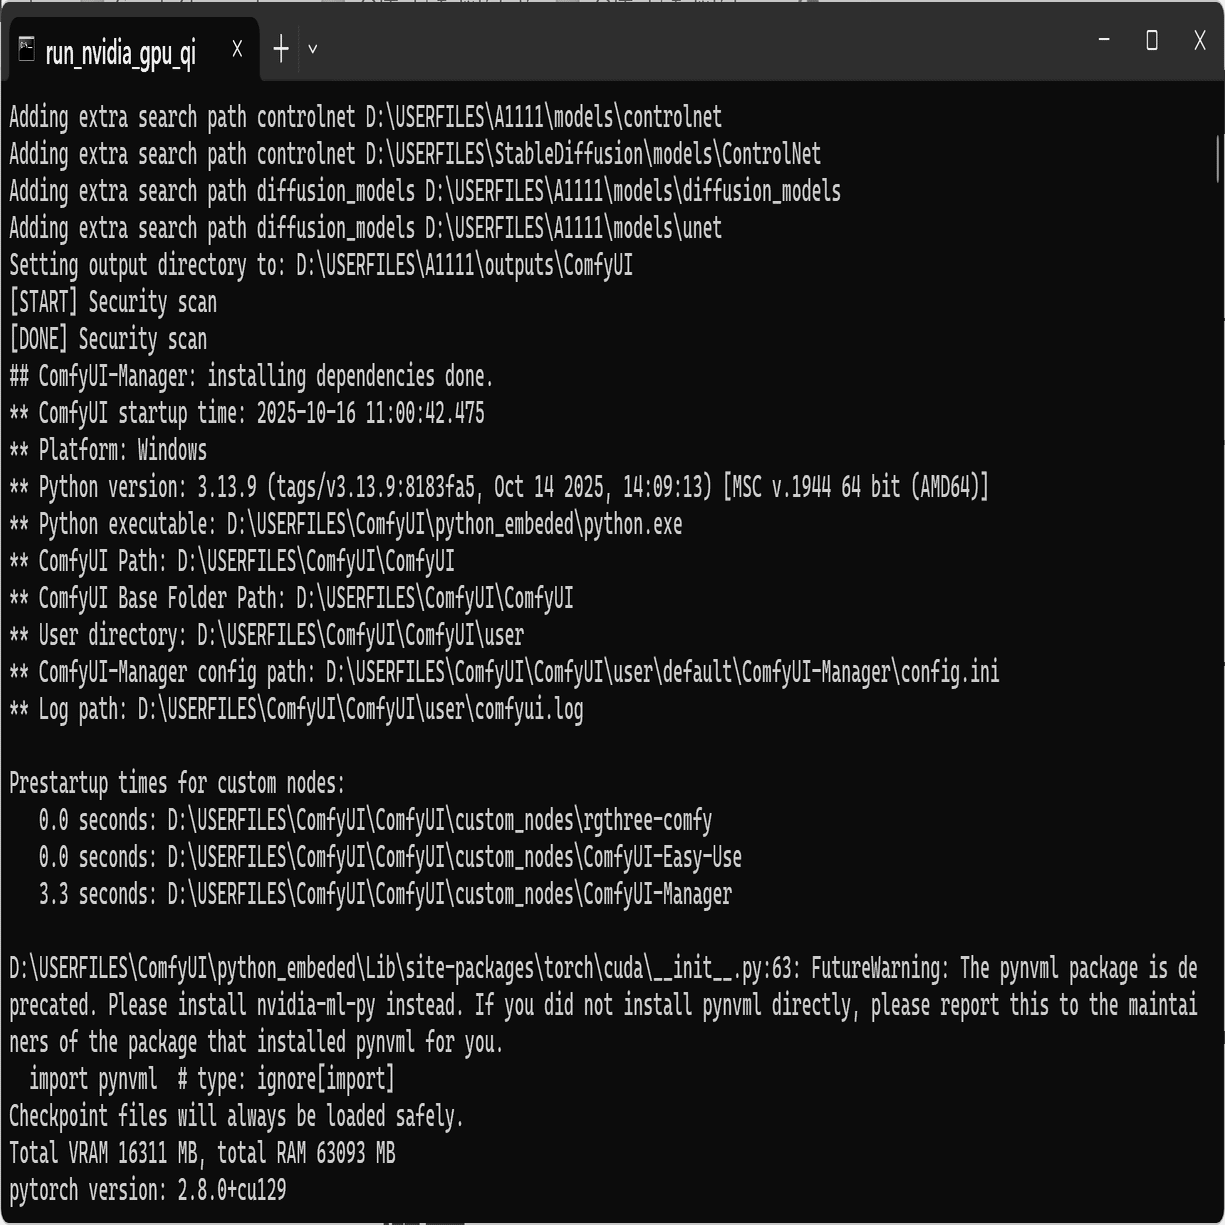1225x1225 pixels.
Task: Click the comfyui.log log path line
Action: [x=296, y=709]
